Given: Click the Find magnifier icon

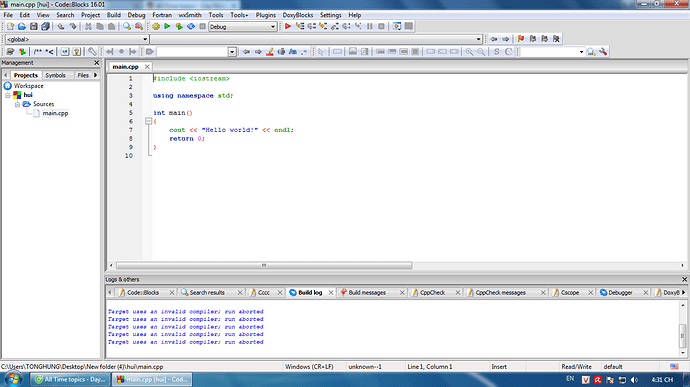Looking at the screenshot, I should click(127, 27).
